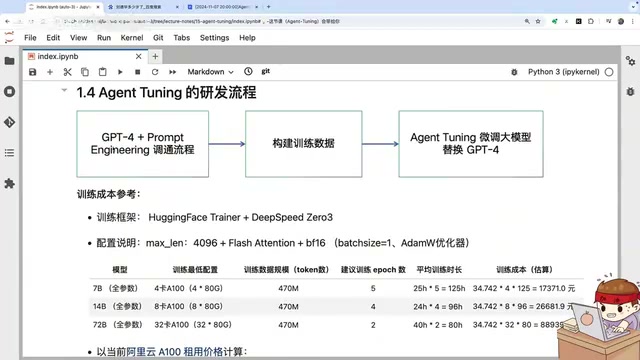Image resolution: width=640 pixels, height=360 pixels.
Task: Open the Edit menu
Action: pyautogui.click(x=53, y=38)
